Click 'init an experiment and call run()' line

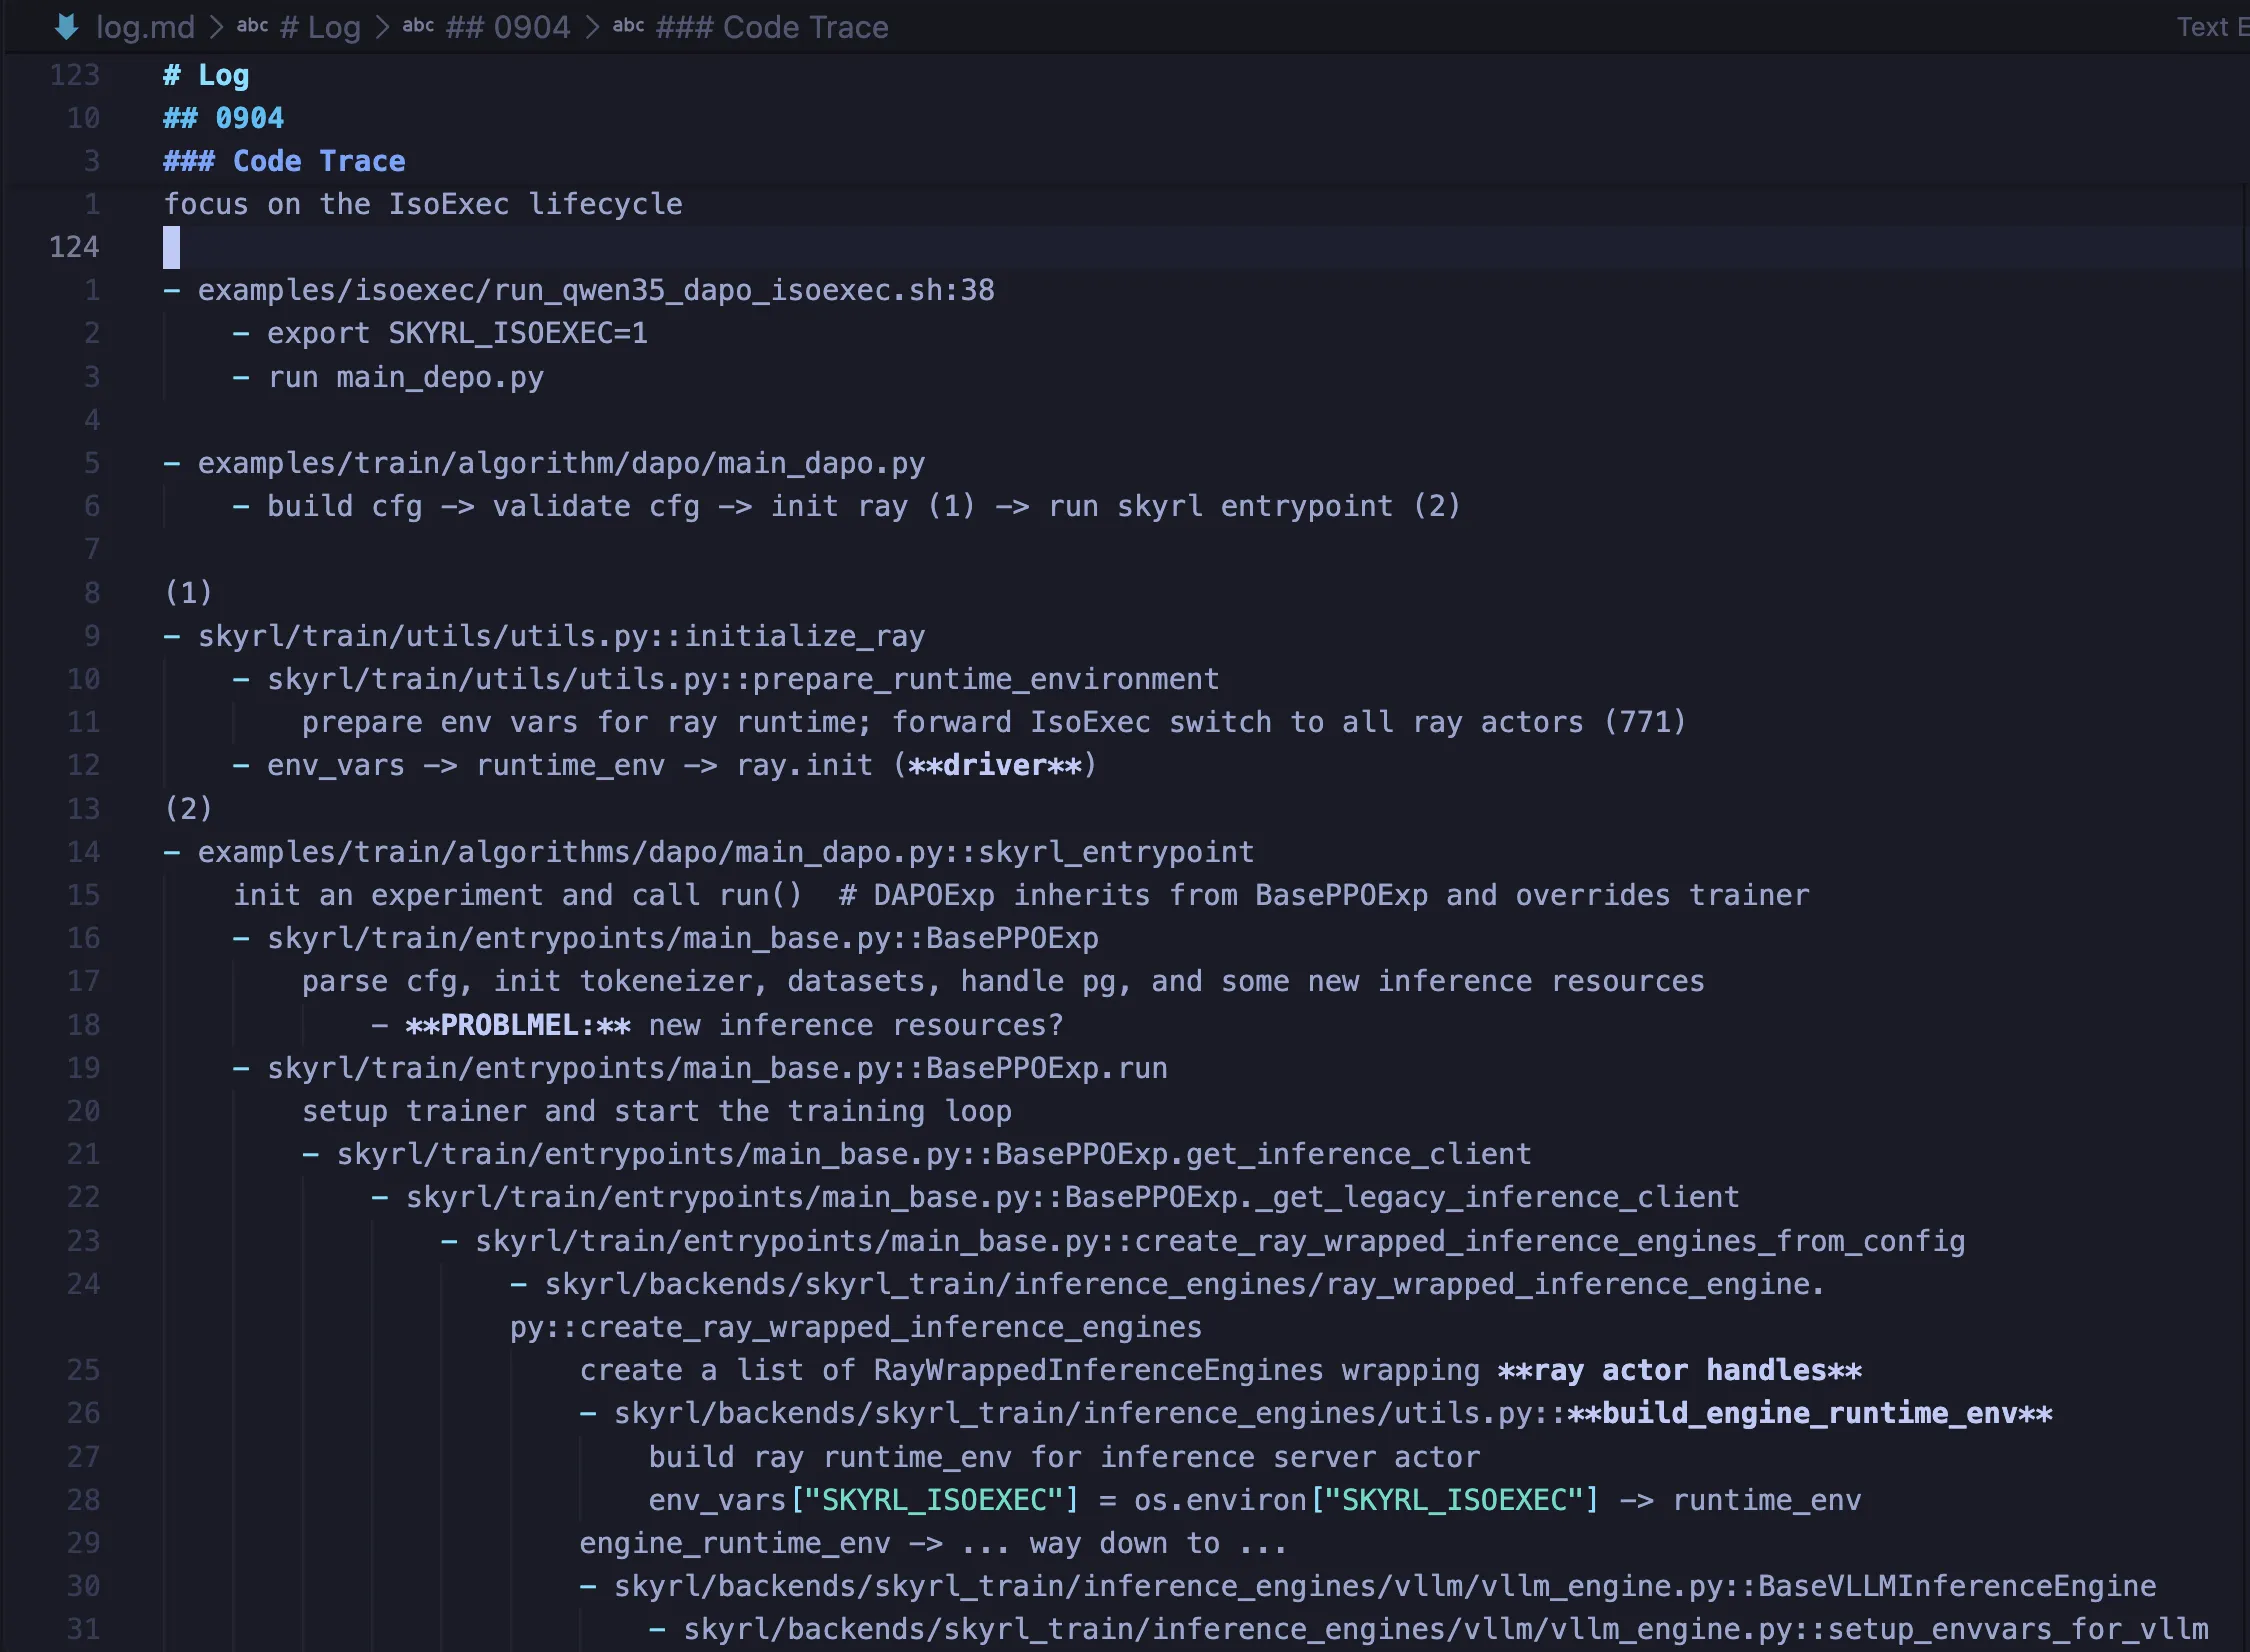click(x=1021, y=895)
